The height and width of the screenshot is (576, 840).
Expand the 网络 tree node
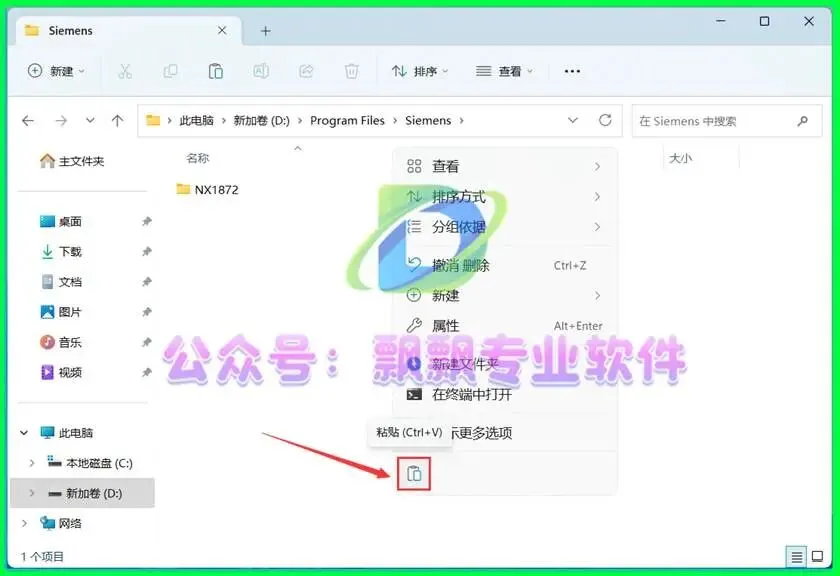coord(24,523)
